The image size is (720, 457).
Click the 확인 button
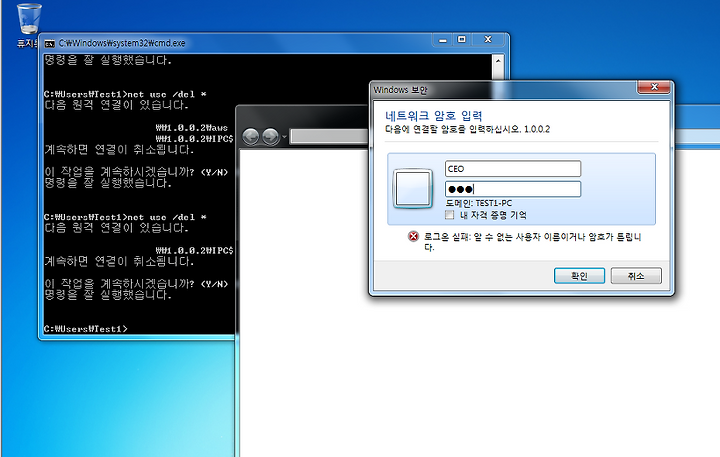tap(579, 276)
